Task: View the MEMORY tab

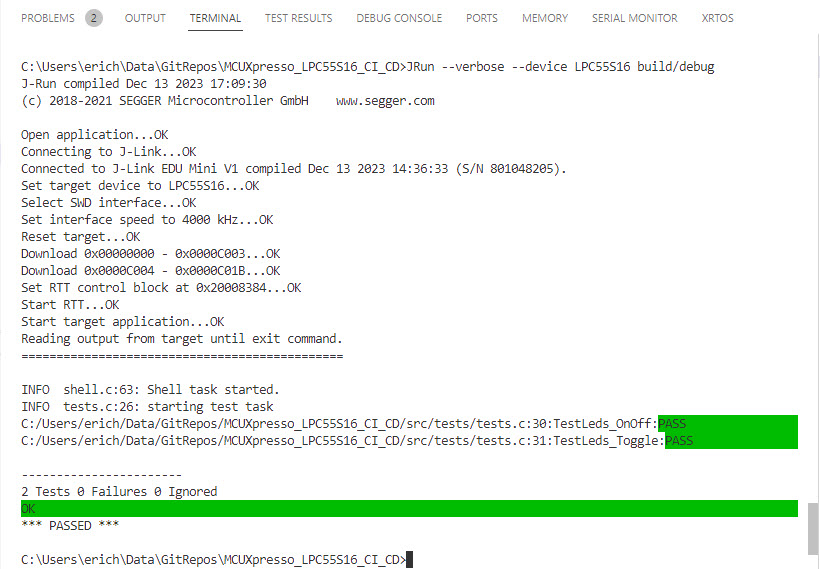Action: pyautogui.click(x=545, y=18)
